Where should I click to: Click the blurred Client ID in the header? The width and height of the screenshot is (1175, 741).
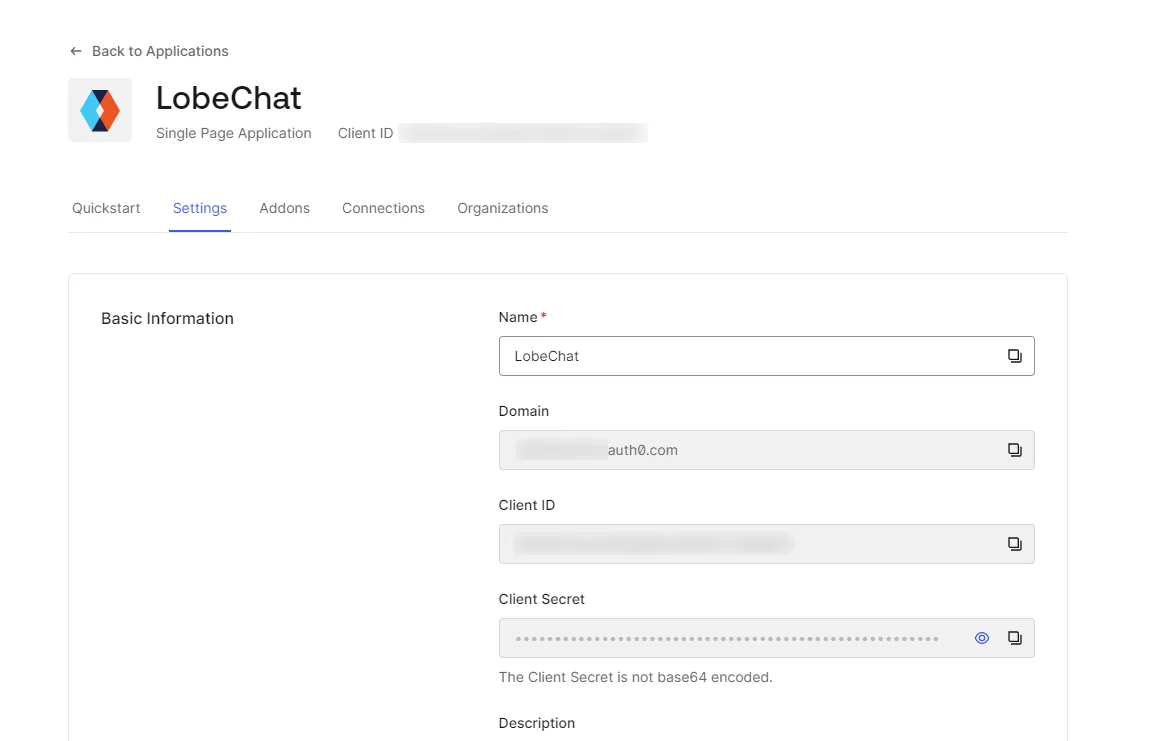click(x=522, y=132)
